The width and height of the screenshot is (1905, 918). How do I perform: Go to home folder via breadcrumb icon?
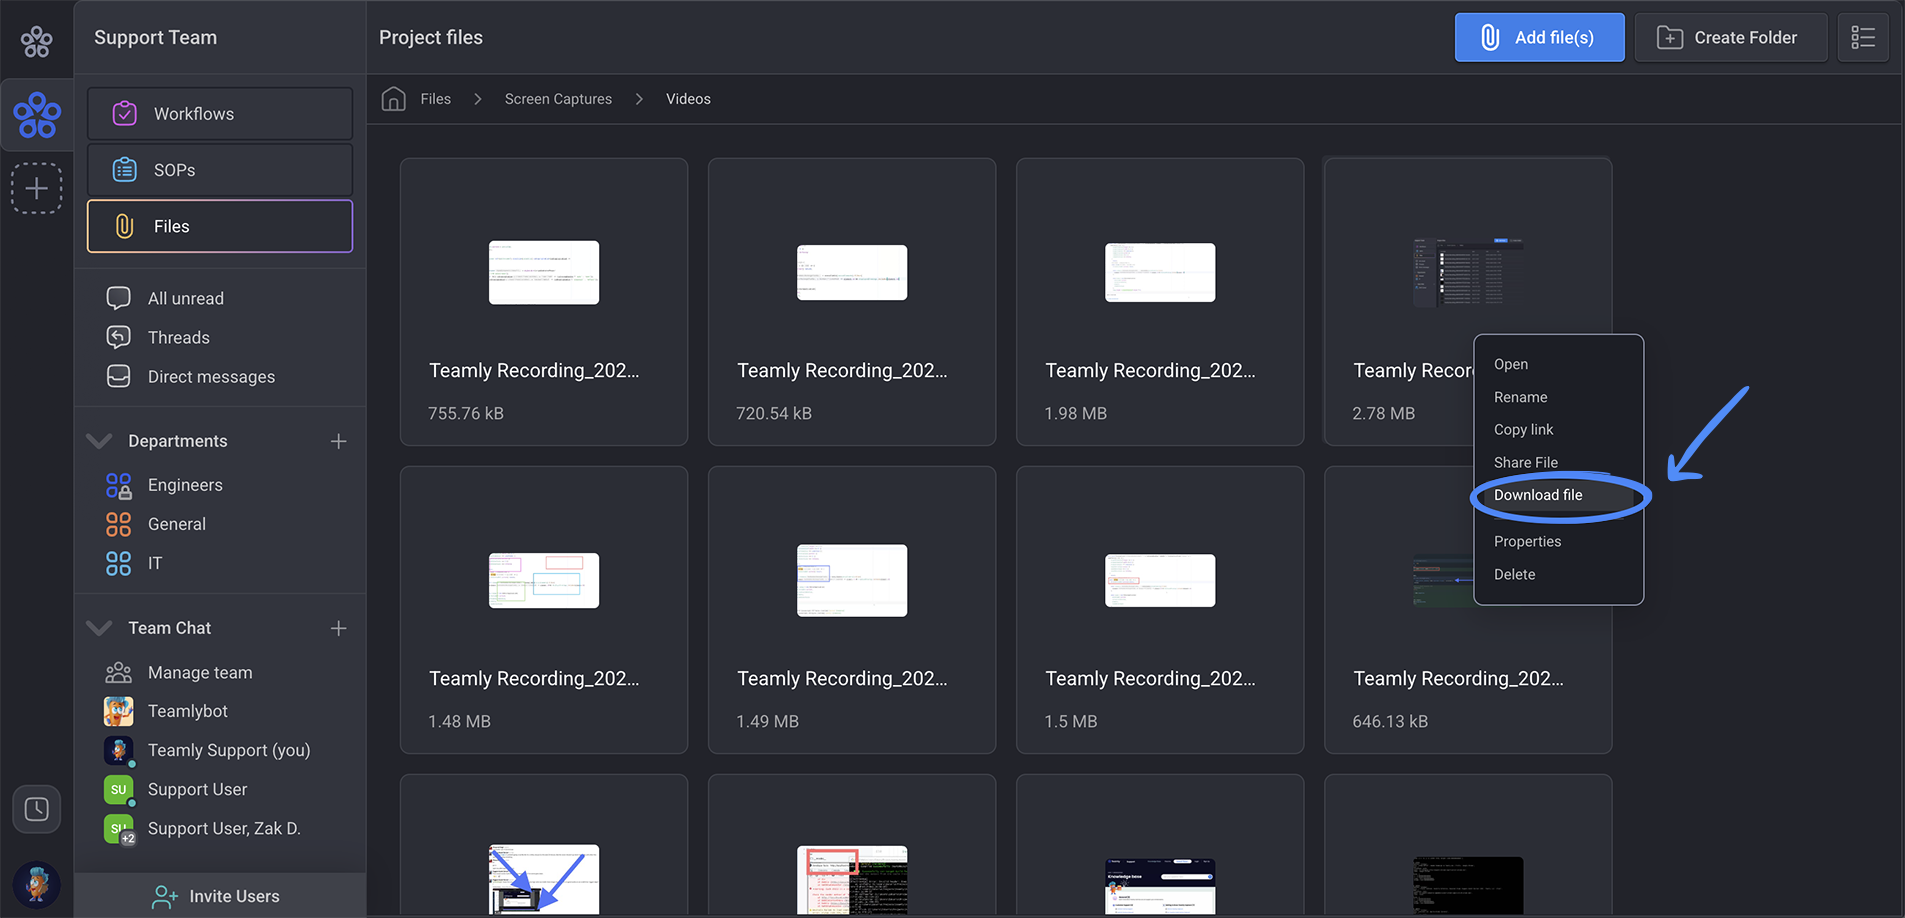394,99
